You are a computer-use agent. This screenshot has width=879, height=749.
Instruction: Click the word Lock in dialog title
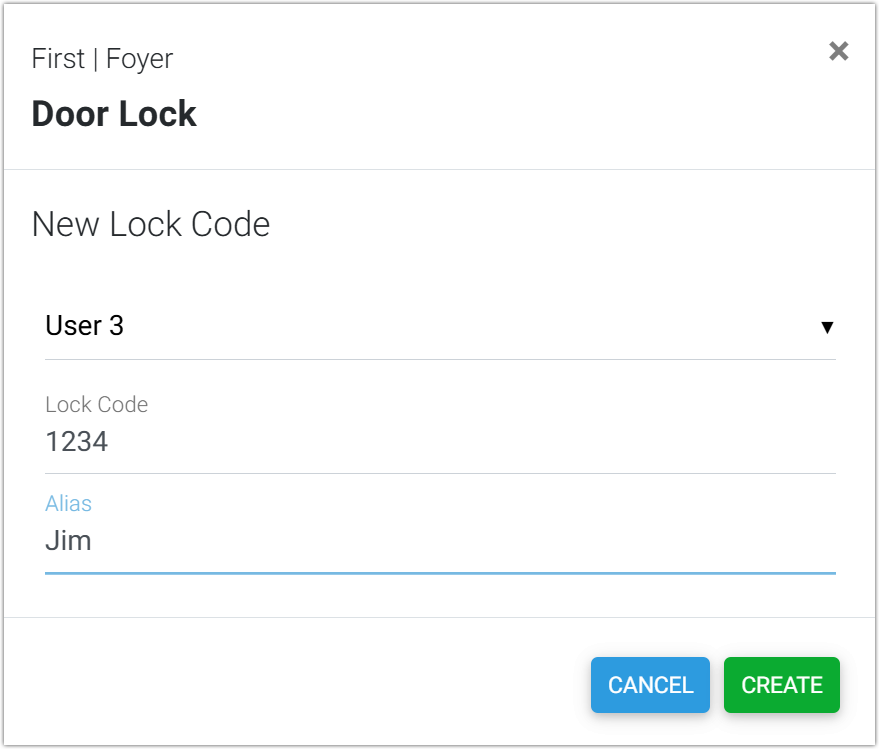click(x=157, y=114)
